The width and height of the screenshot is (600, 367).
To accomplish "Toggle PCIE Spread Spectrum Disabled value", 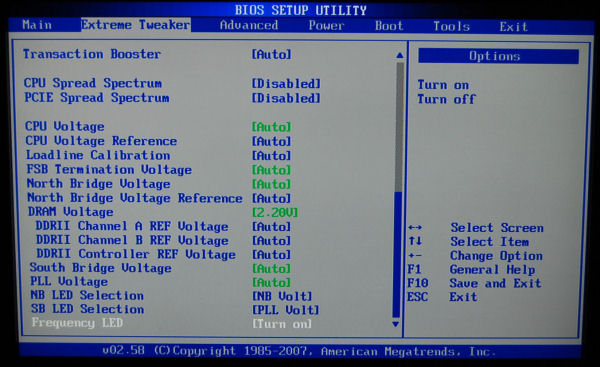I will click(286, 98).
